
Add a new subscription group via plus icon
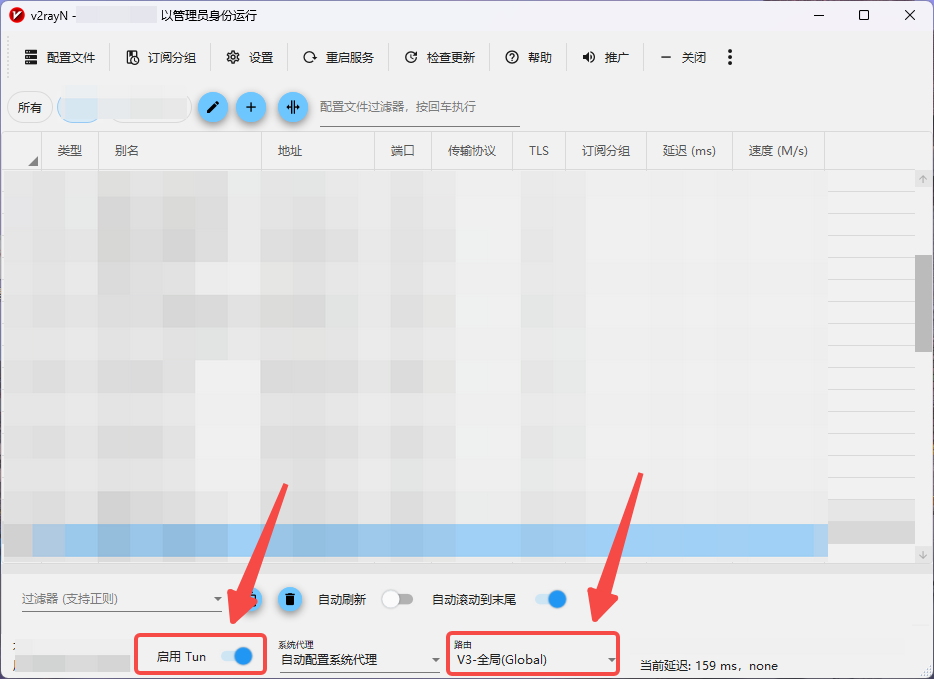click(251, 107)
